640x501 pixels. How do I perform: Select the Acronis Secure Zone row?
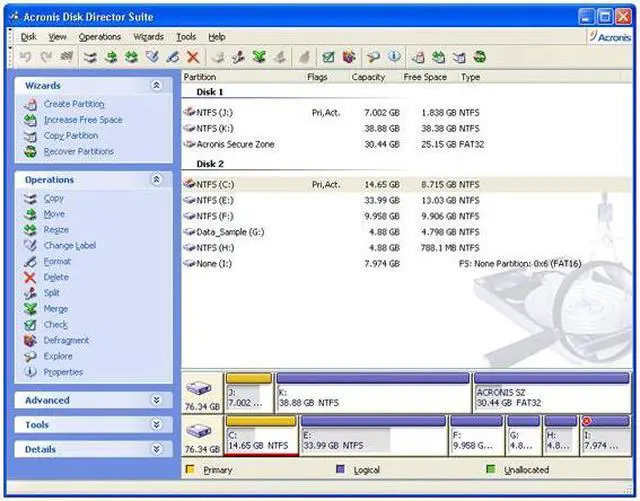pos(407,145)
